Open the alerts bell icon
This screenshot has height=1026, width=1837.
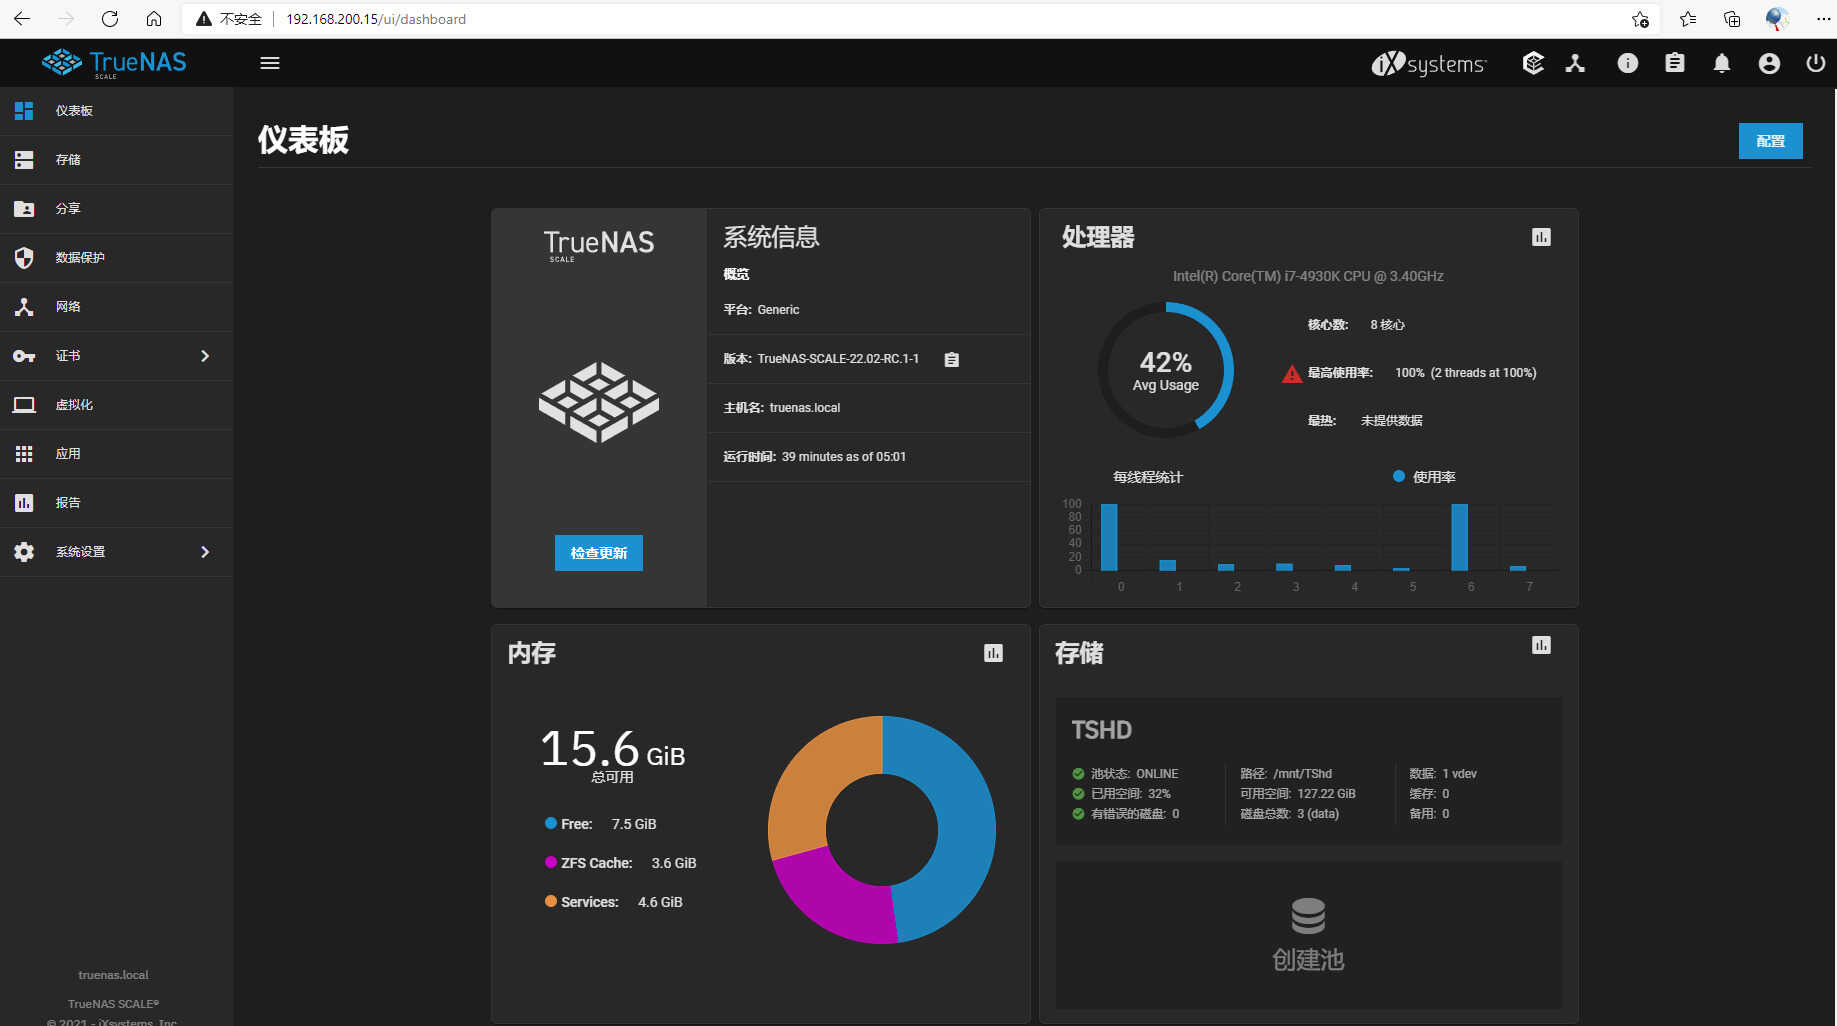click(1721, 63)
